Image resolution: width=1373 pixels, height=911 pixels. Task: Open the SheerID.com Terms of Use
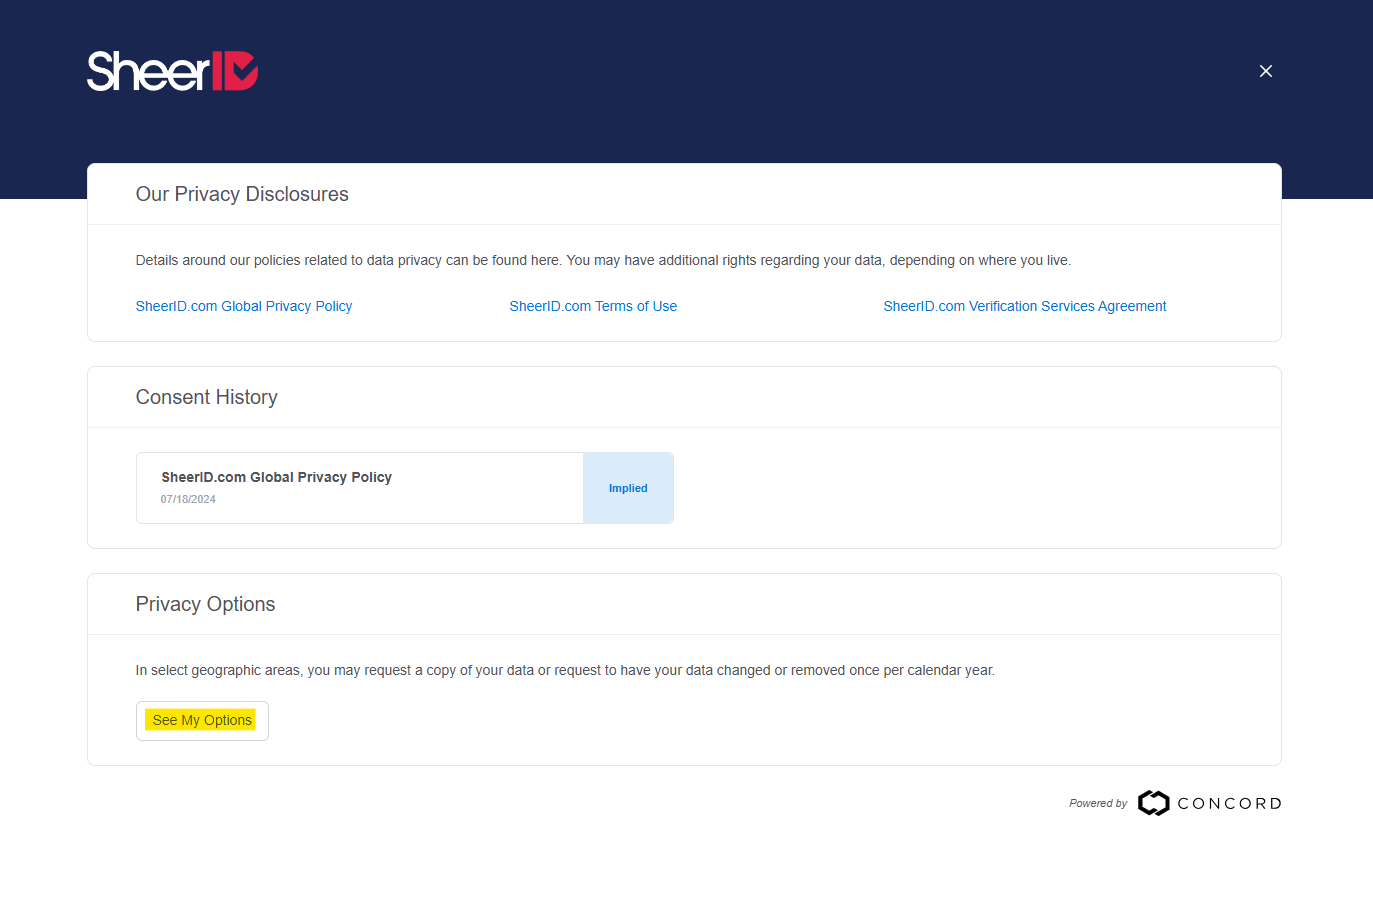coord(593,306)
